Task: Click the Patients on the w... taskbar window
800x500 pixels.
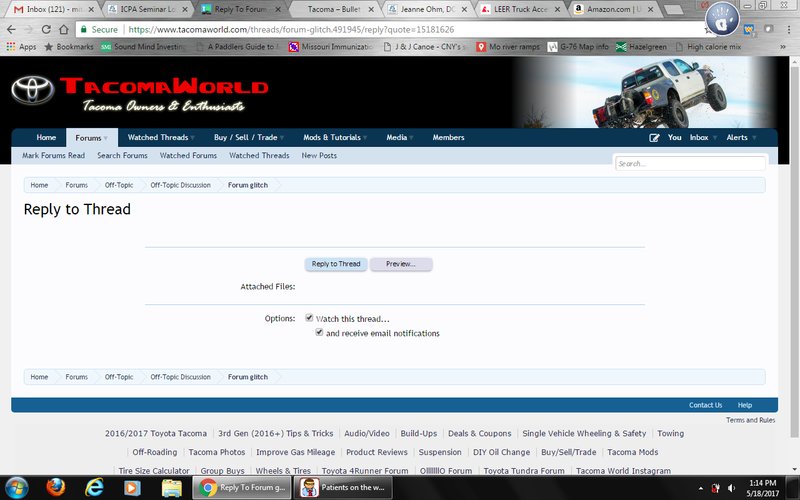Action: pyautogui.click(x=344, y=488)
